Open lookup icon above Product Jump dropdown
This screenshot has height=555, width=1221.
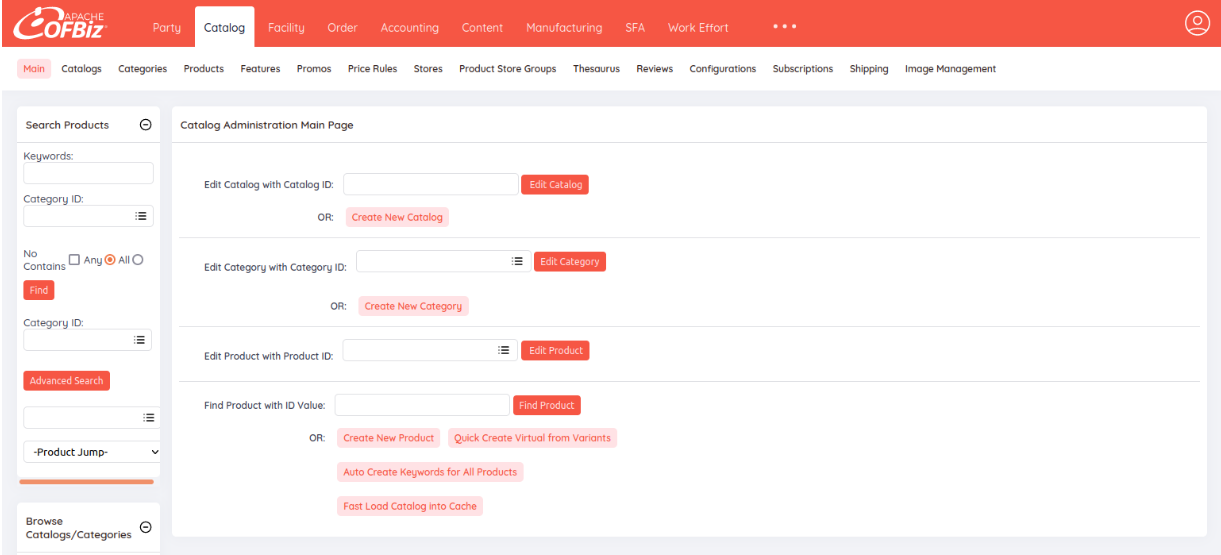click(149, 418)
